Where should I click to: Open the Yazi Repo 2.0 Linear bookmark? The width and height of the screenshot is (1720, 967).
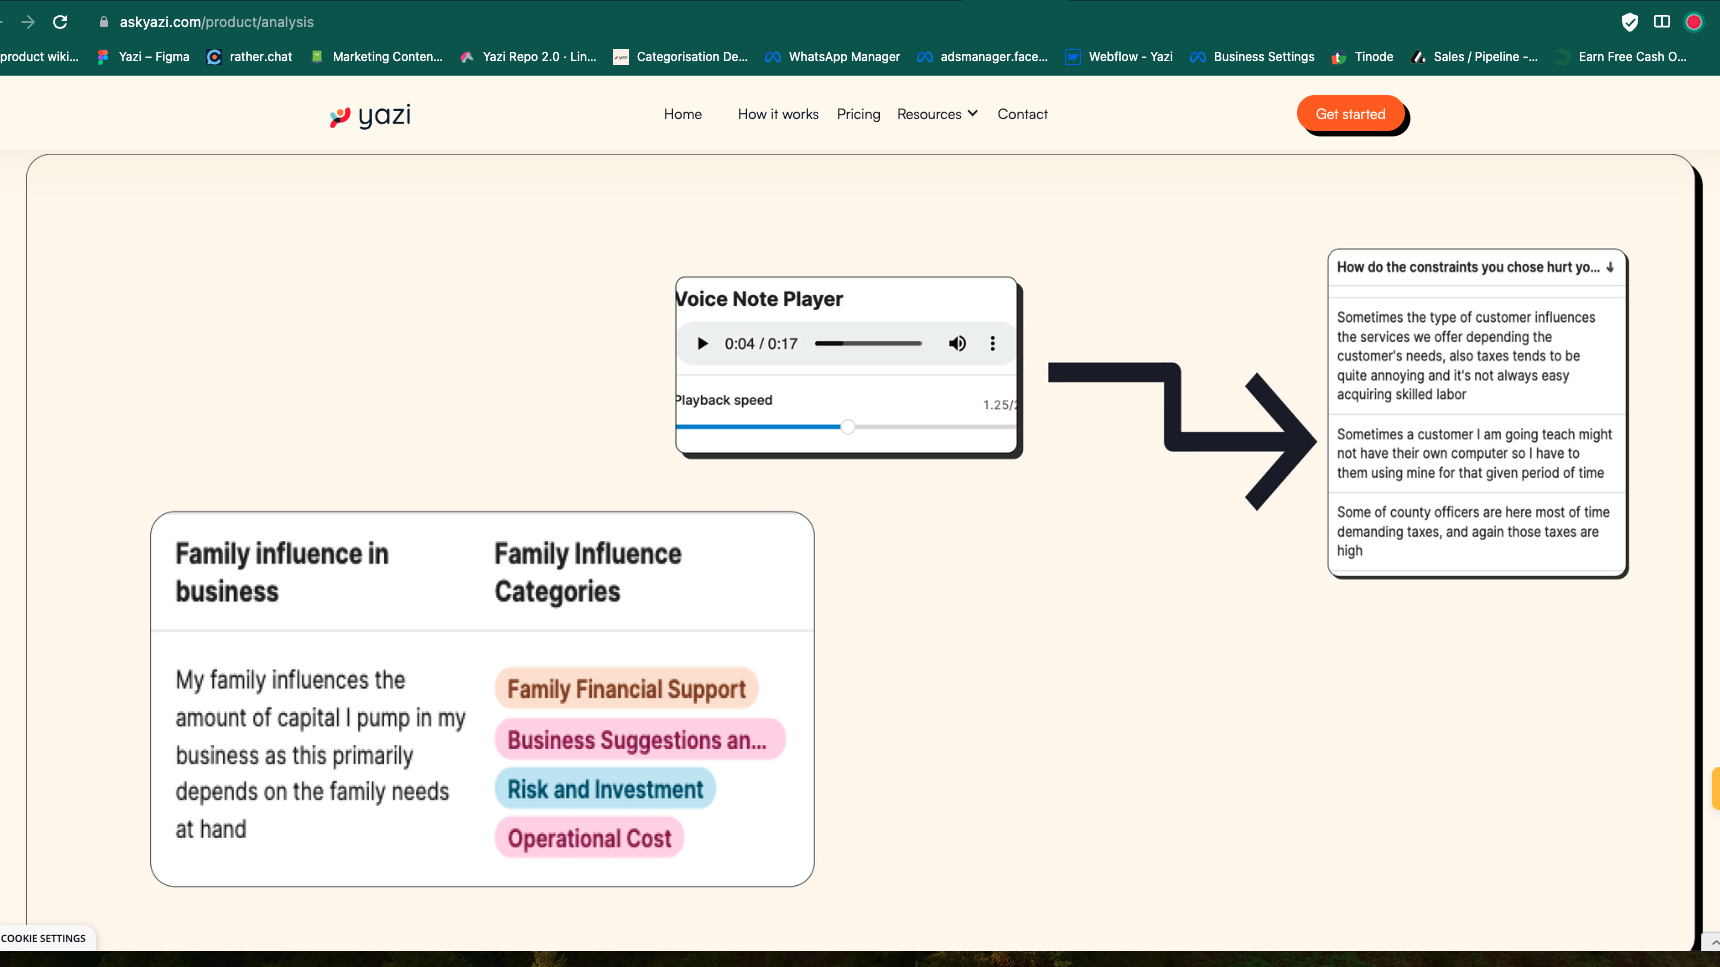point(528,57)
